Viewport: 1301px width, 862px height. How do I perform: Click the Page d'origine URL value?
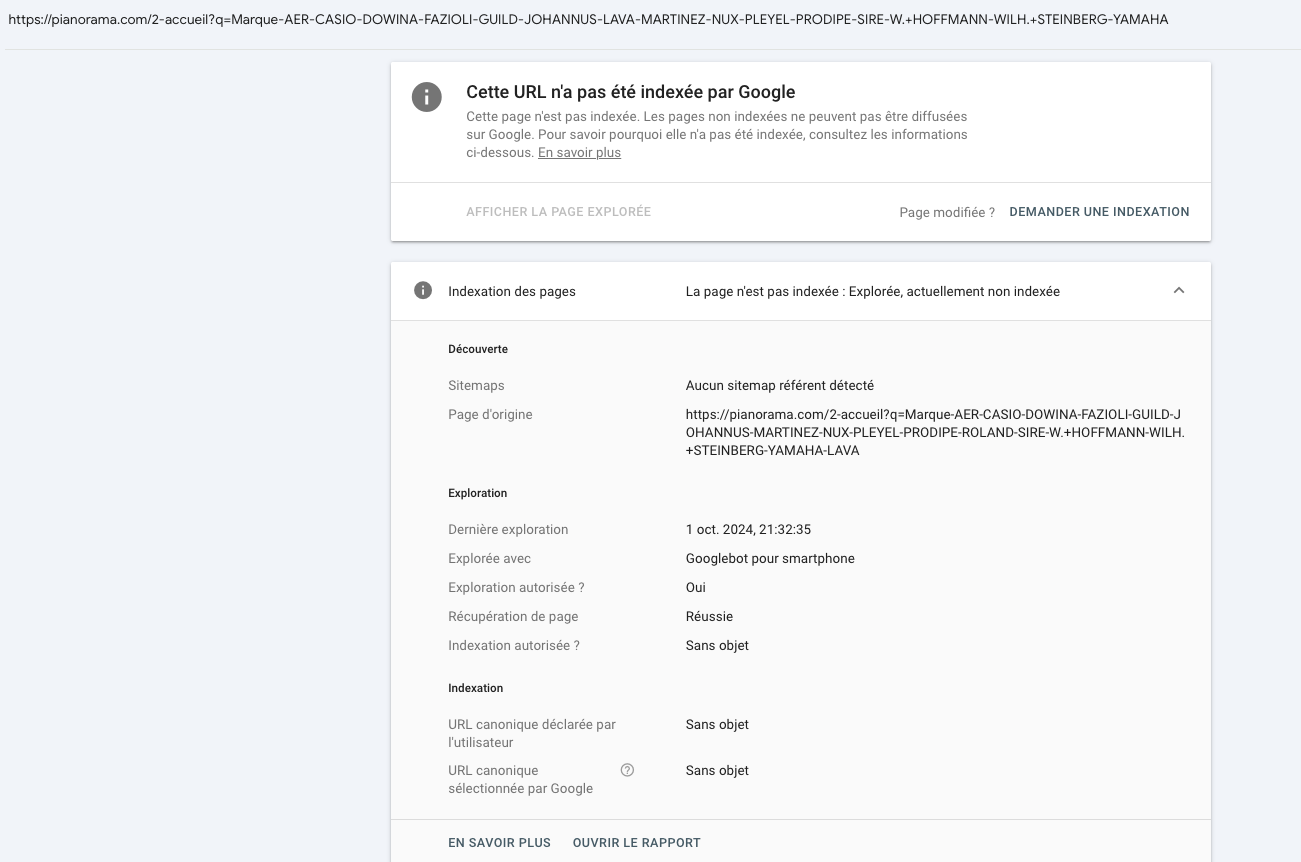(935, 432)
